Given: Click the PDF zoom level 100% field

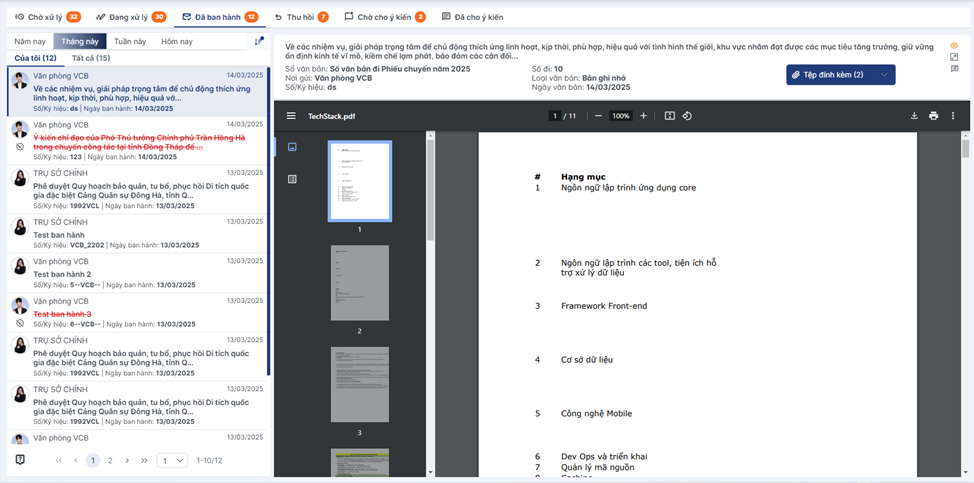Looking at the screenshot, I should click(621, 116).
